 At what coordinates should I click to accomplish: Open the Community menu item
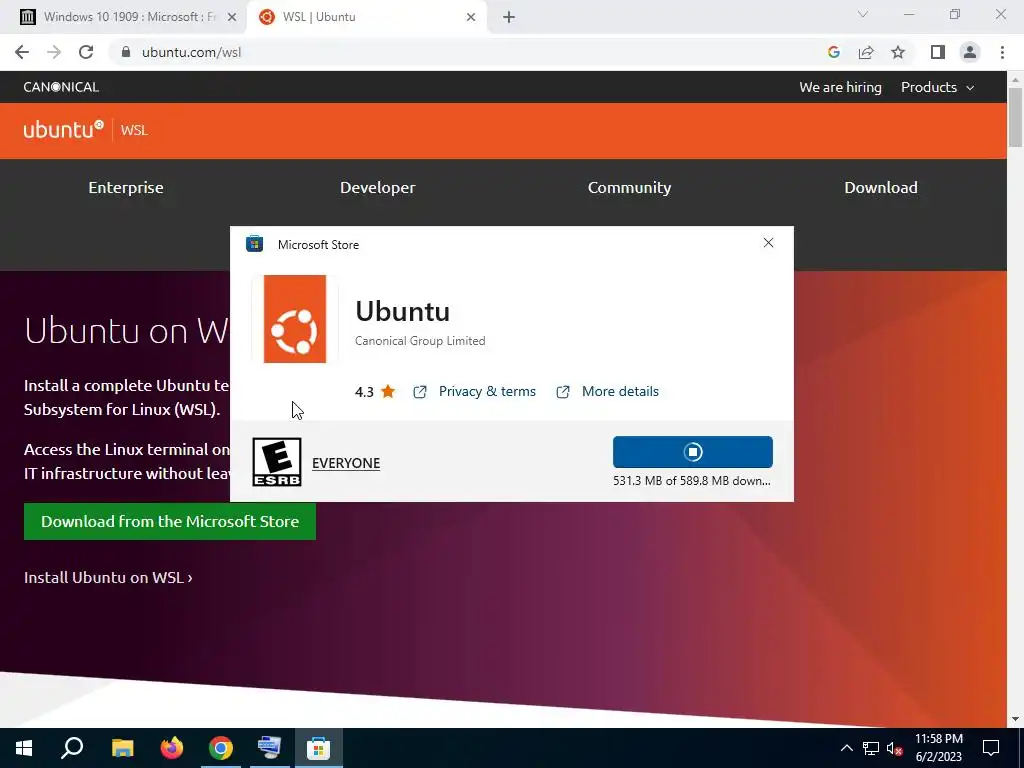(630, 187)
